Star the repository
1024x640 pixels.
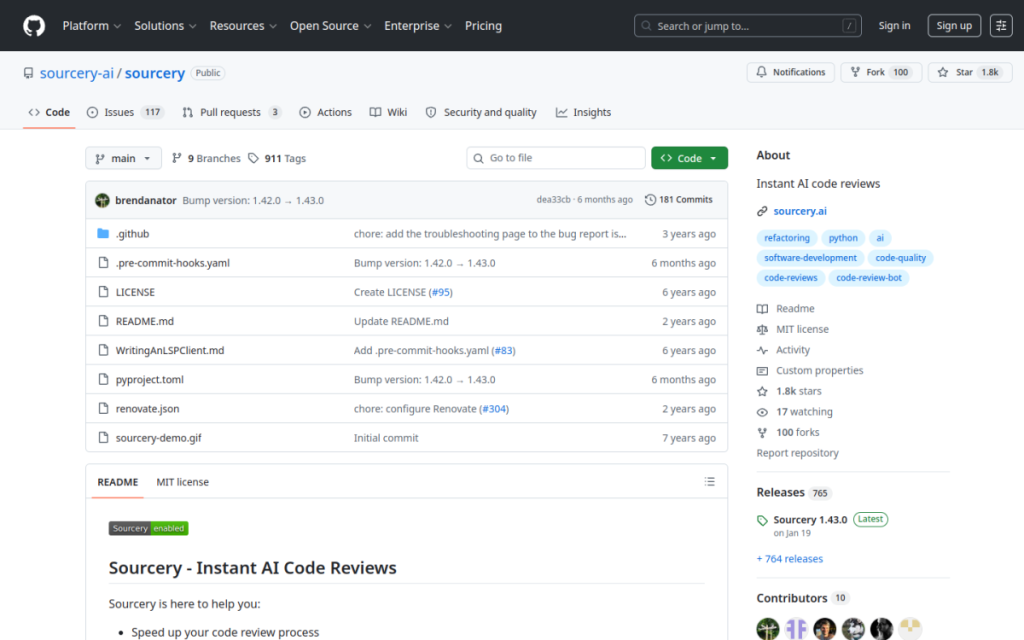tap(970, 72)
